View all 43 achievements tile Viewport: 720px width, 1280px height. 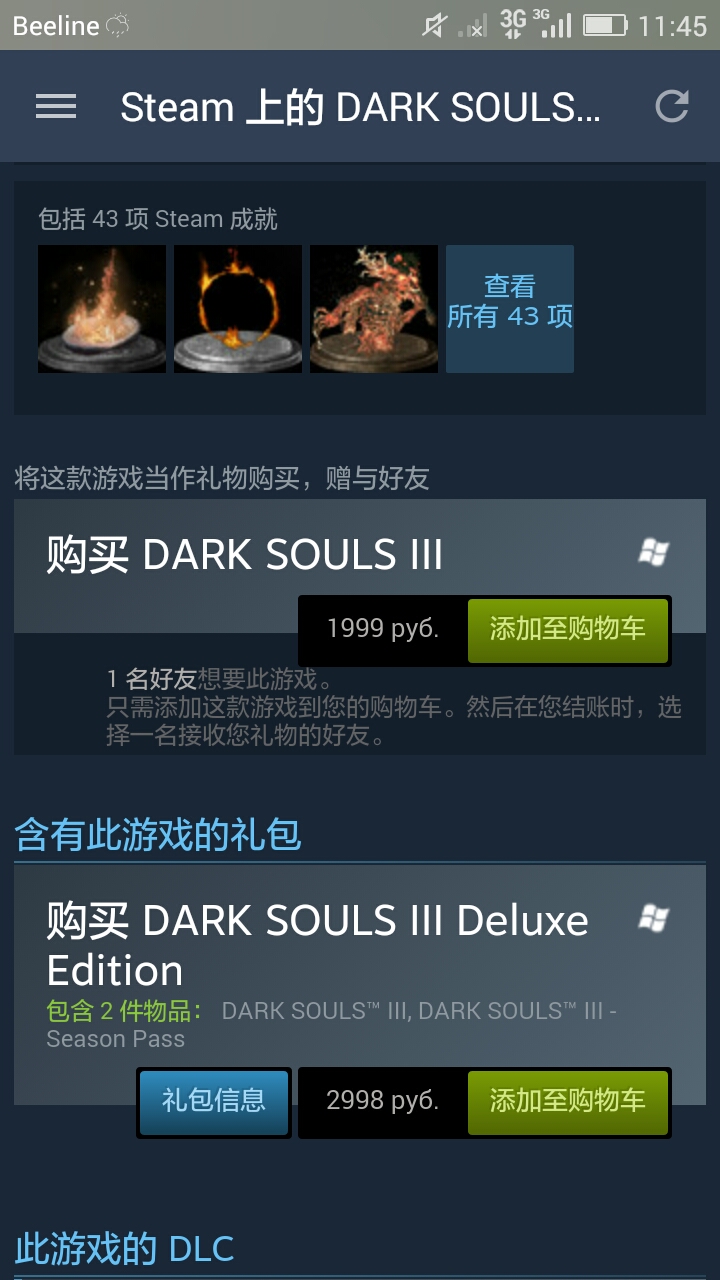[510, 309]
